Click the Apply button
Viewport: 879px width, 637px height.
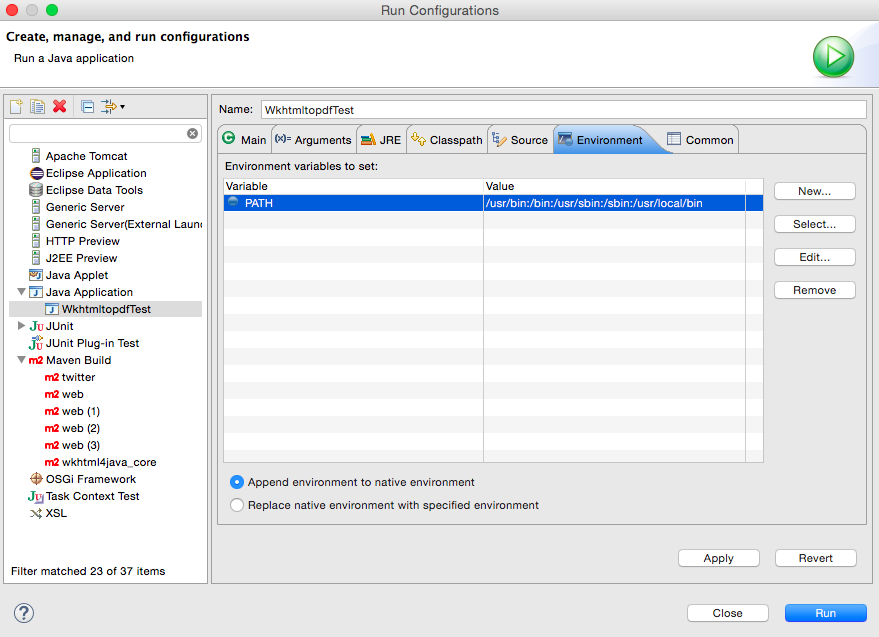coord(719,558)
